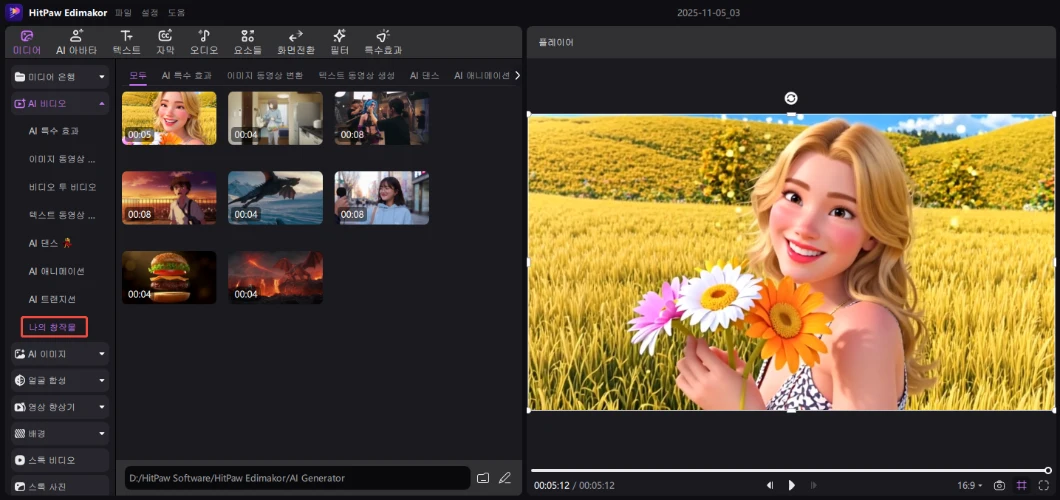The image size is (1060, 500).
Task: Open the 16:9 aspect ratio dropdown
Action: pyautogui.click(x=969, y=485)
